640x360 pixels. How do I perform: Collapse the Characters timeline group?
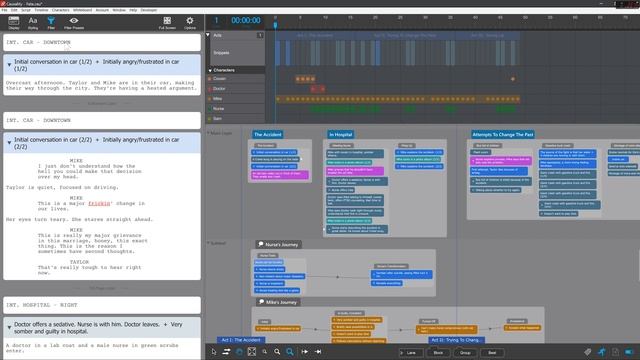[210, 70]
